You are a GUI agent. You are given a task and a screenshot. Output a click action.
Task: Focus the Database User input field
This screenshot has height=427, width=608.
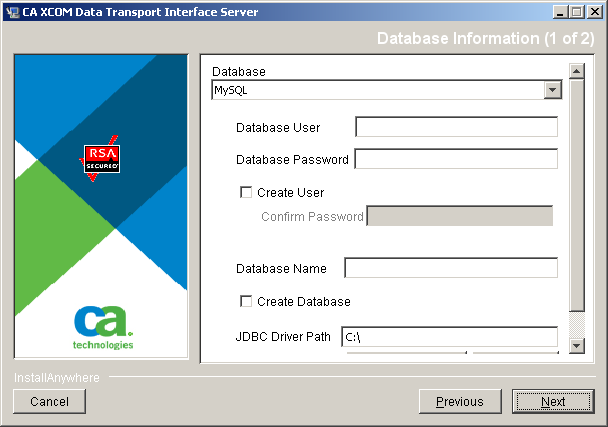tap(456, 127)
